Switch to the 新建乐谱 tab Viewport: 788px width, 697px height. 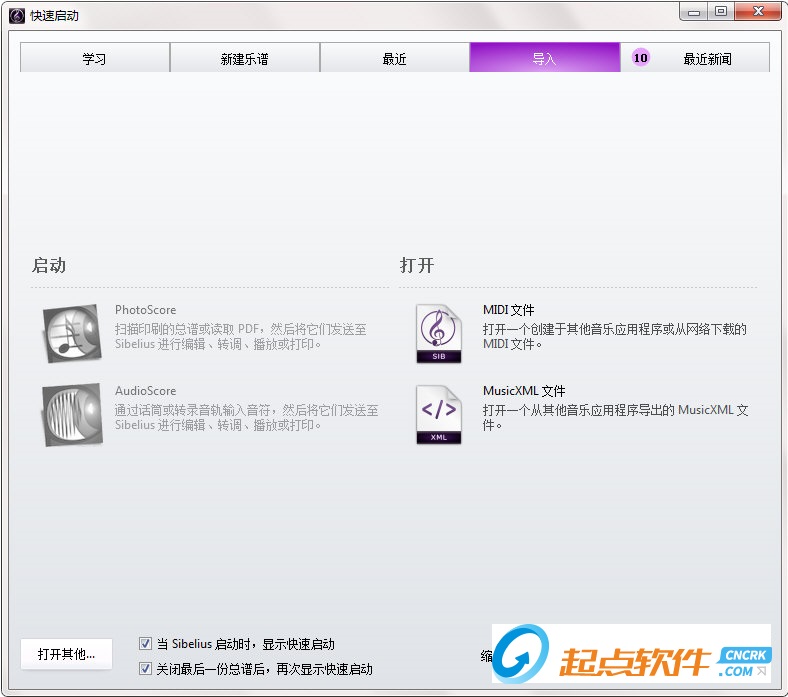coord(245,58)
